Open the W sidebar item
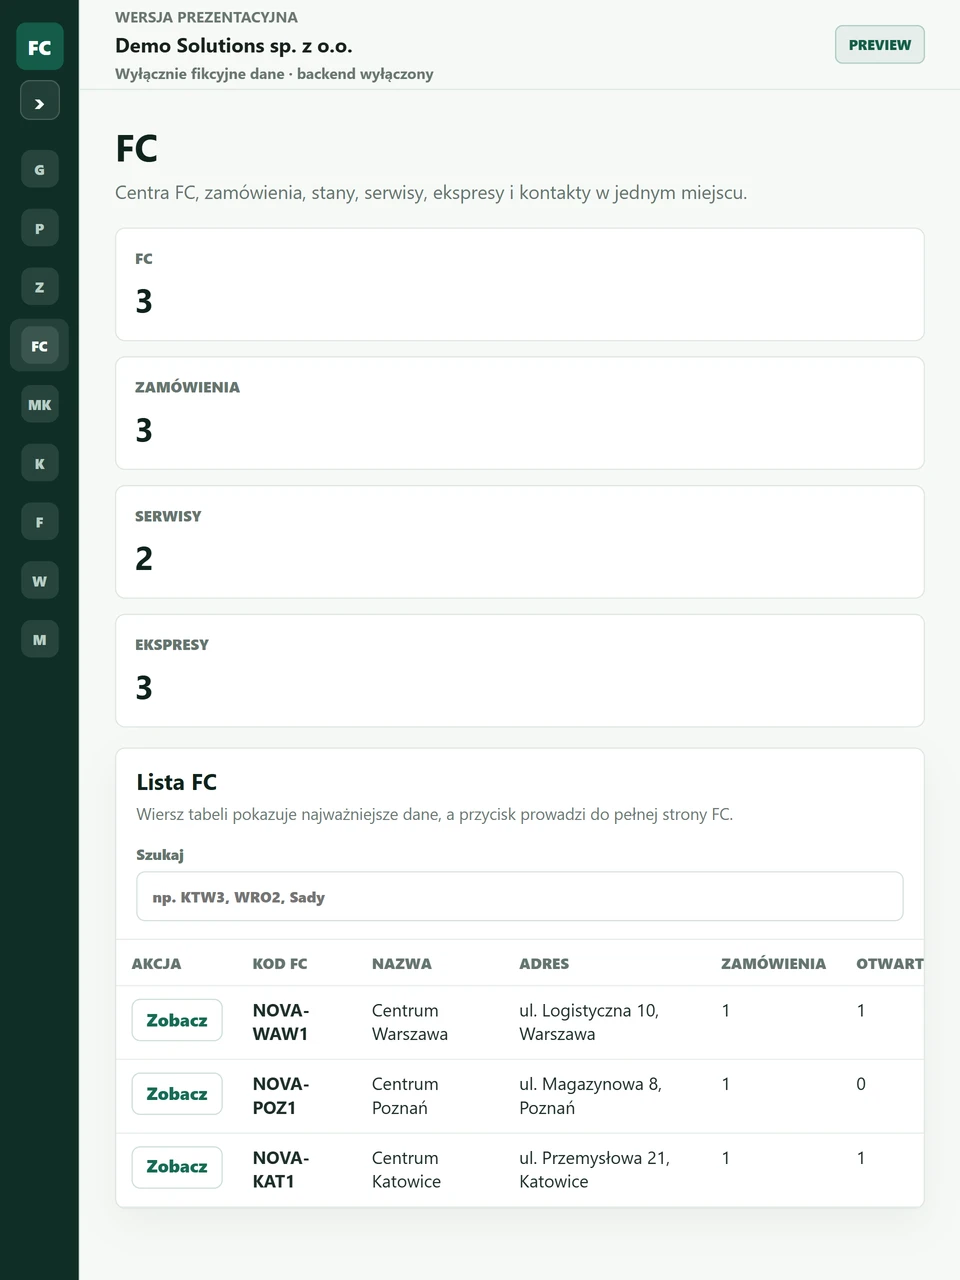This screenshot has height=1280, width=960. pyautogui.click(x=39, y=581)
